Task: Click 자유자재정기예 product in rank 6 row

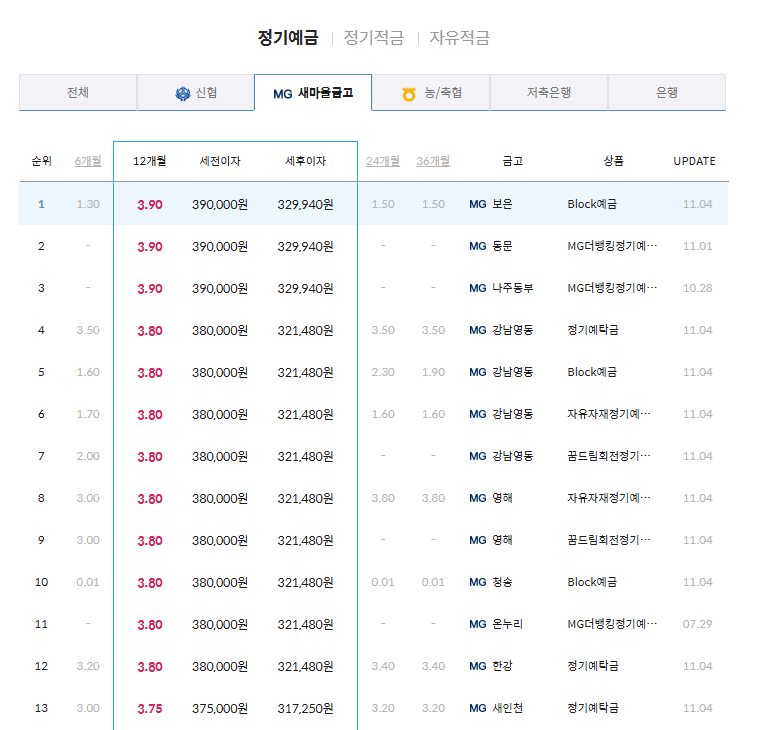Action: tap(609, 414)
